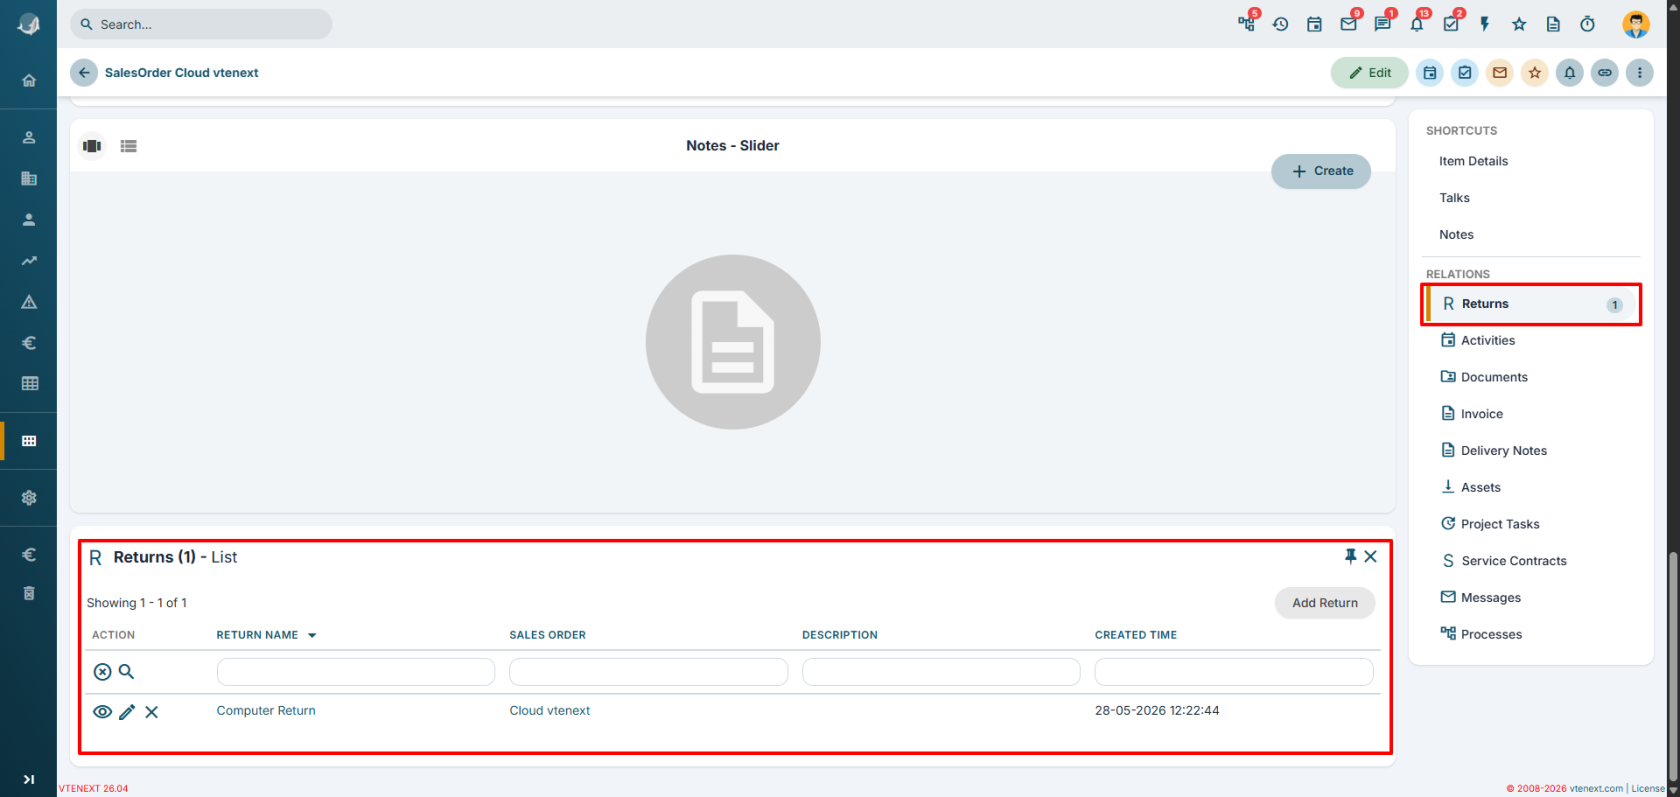Open the three-dot more actions menu
Image resolution: width=1680 pixels, height=797 pixels.
click(1639, 72)
